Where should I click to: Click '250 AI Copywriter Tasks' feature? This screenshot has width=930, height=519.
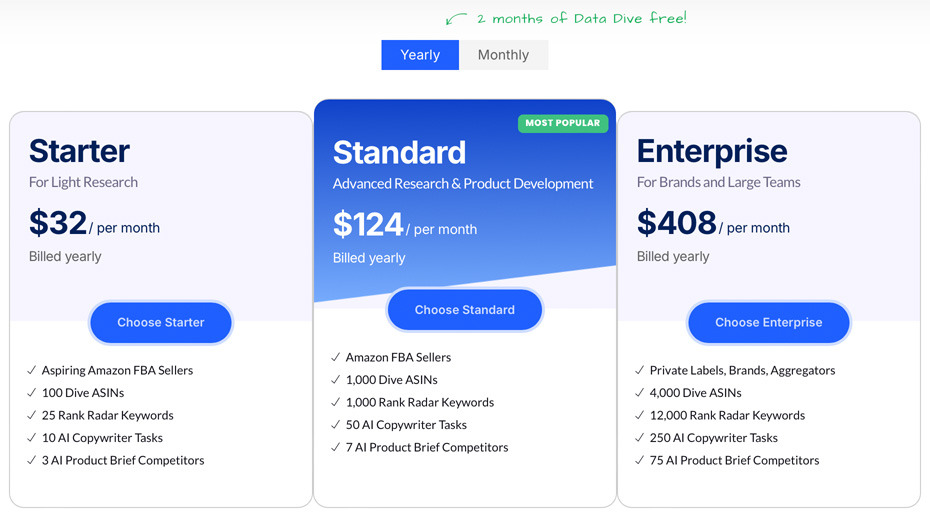point(714,438)
